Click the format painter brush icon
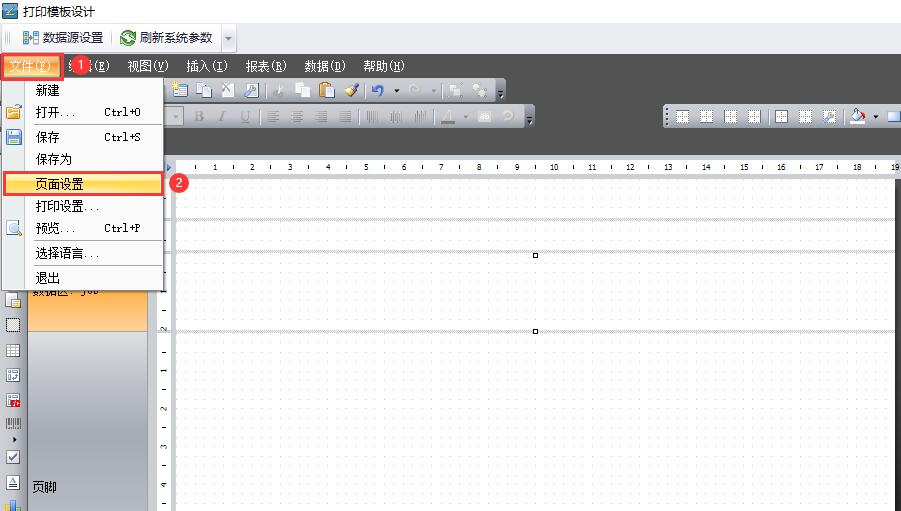 point(351,90)
